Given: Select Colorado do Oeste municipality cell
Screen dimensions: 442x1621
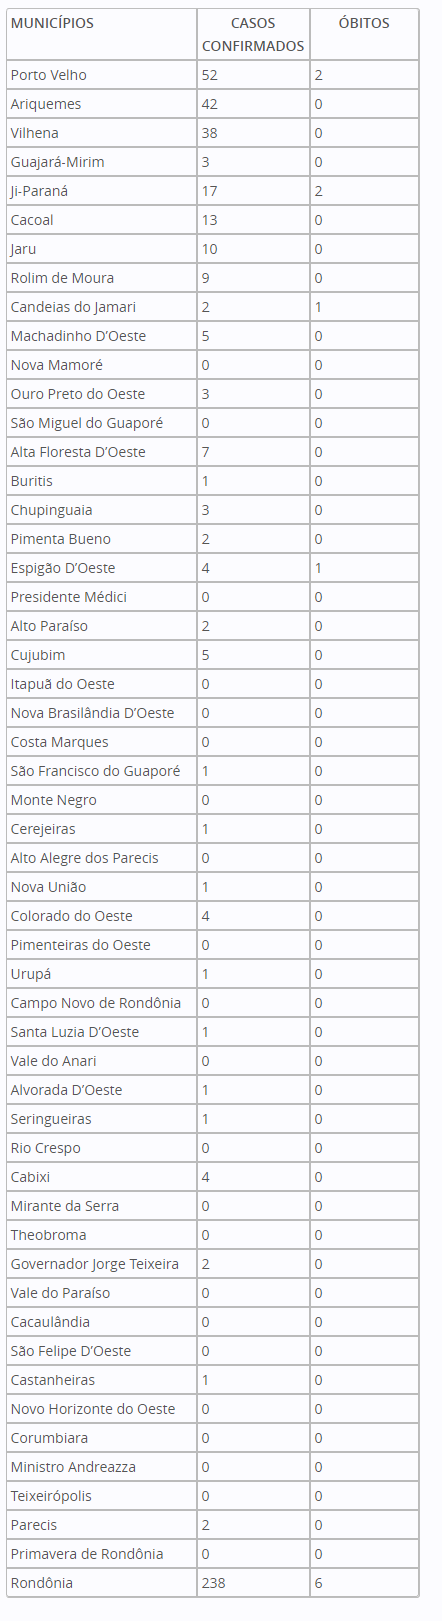Looking at the screenshot, I should 102,916.
